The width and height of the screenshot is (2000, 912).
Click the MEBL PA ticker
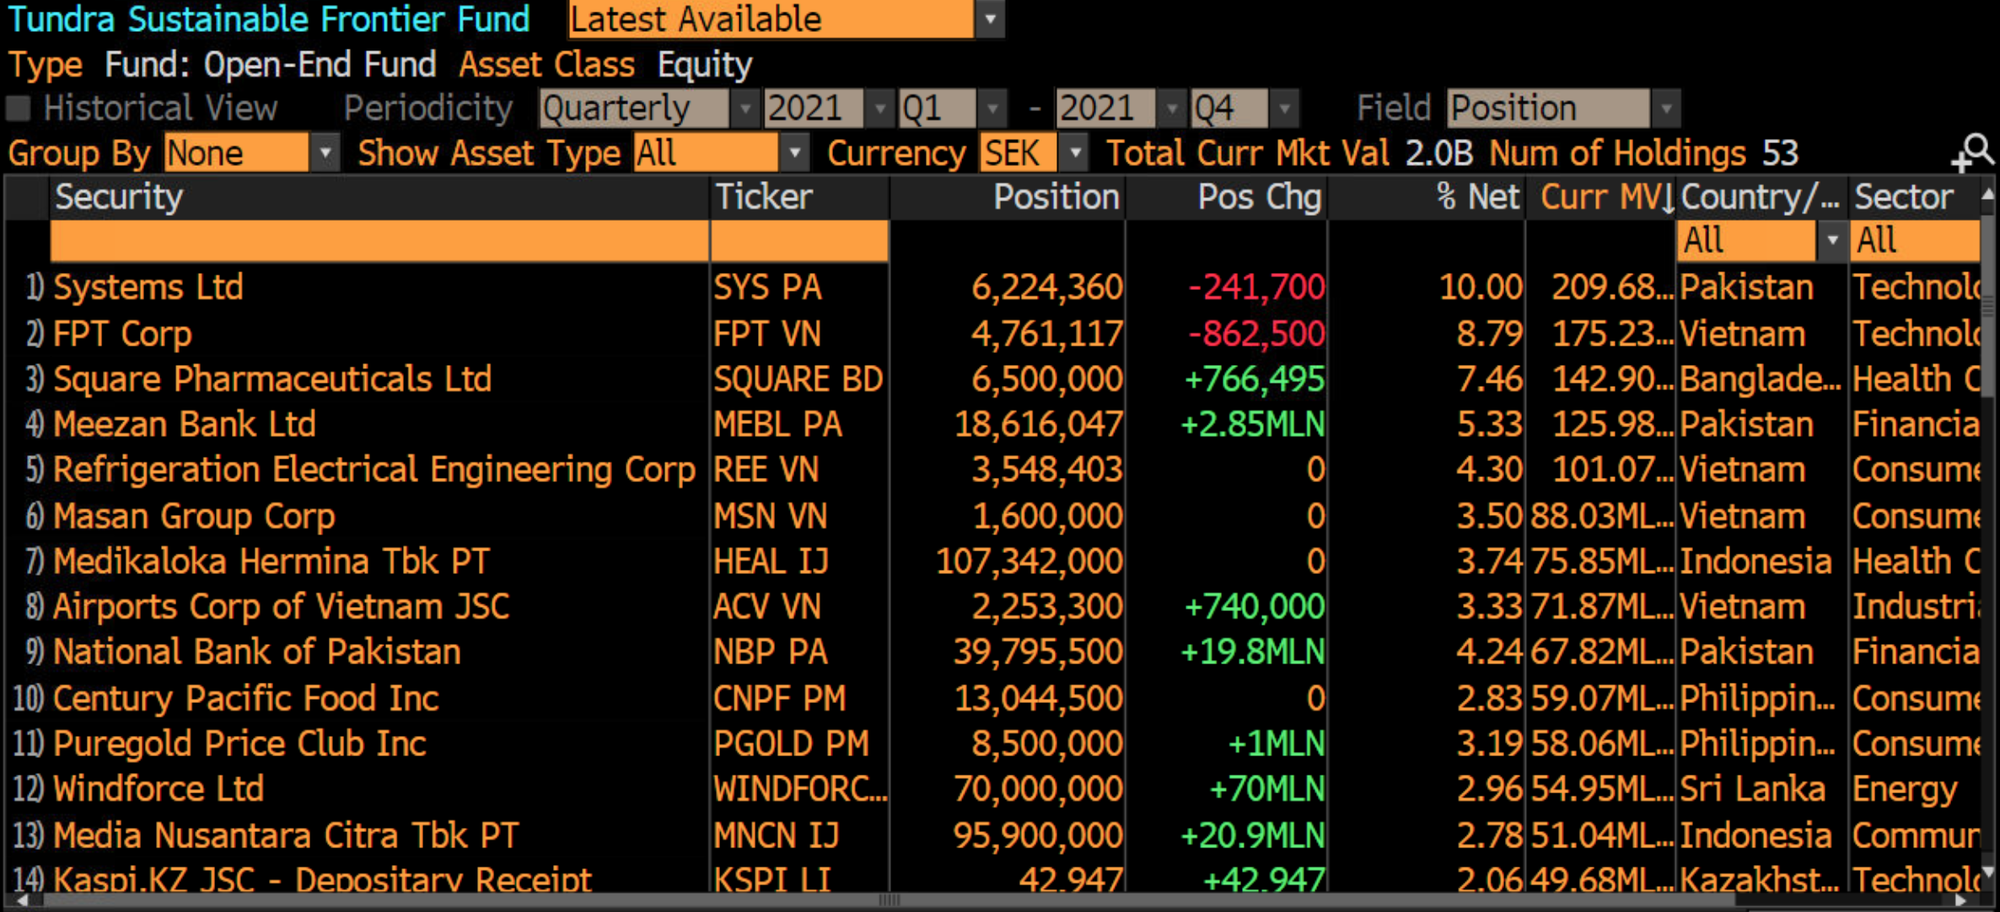pos(778,424)
